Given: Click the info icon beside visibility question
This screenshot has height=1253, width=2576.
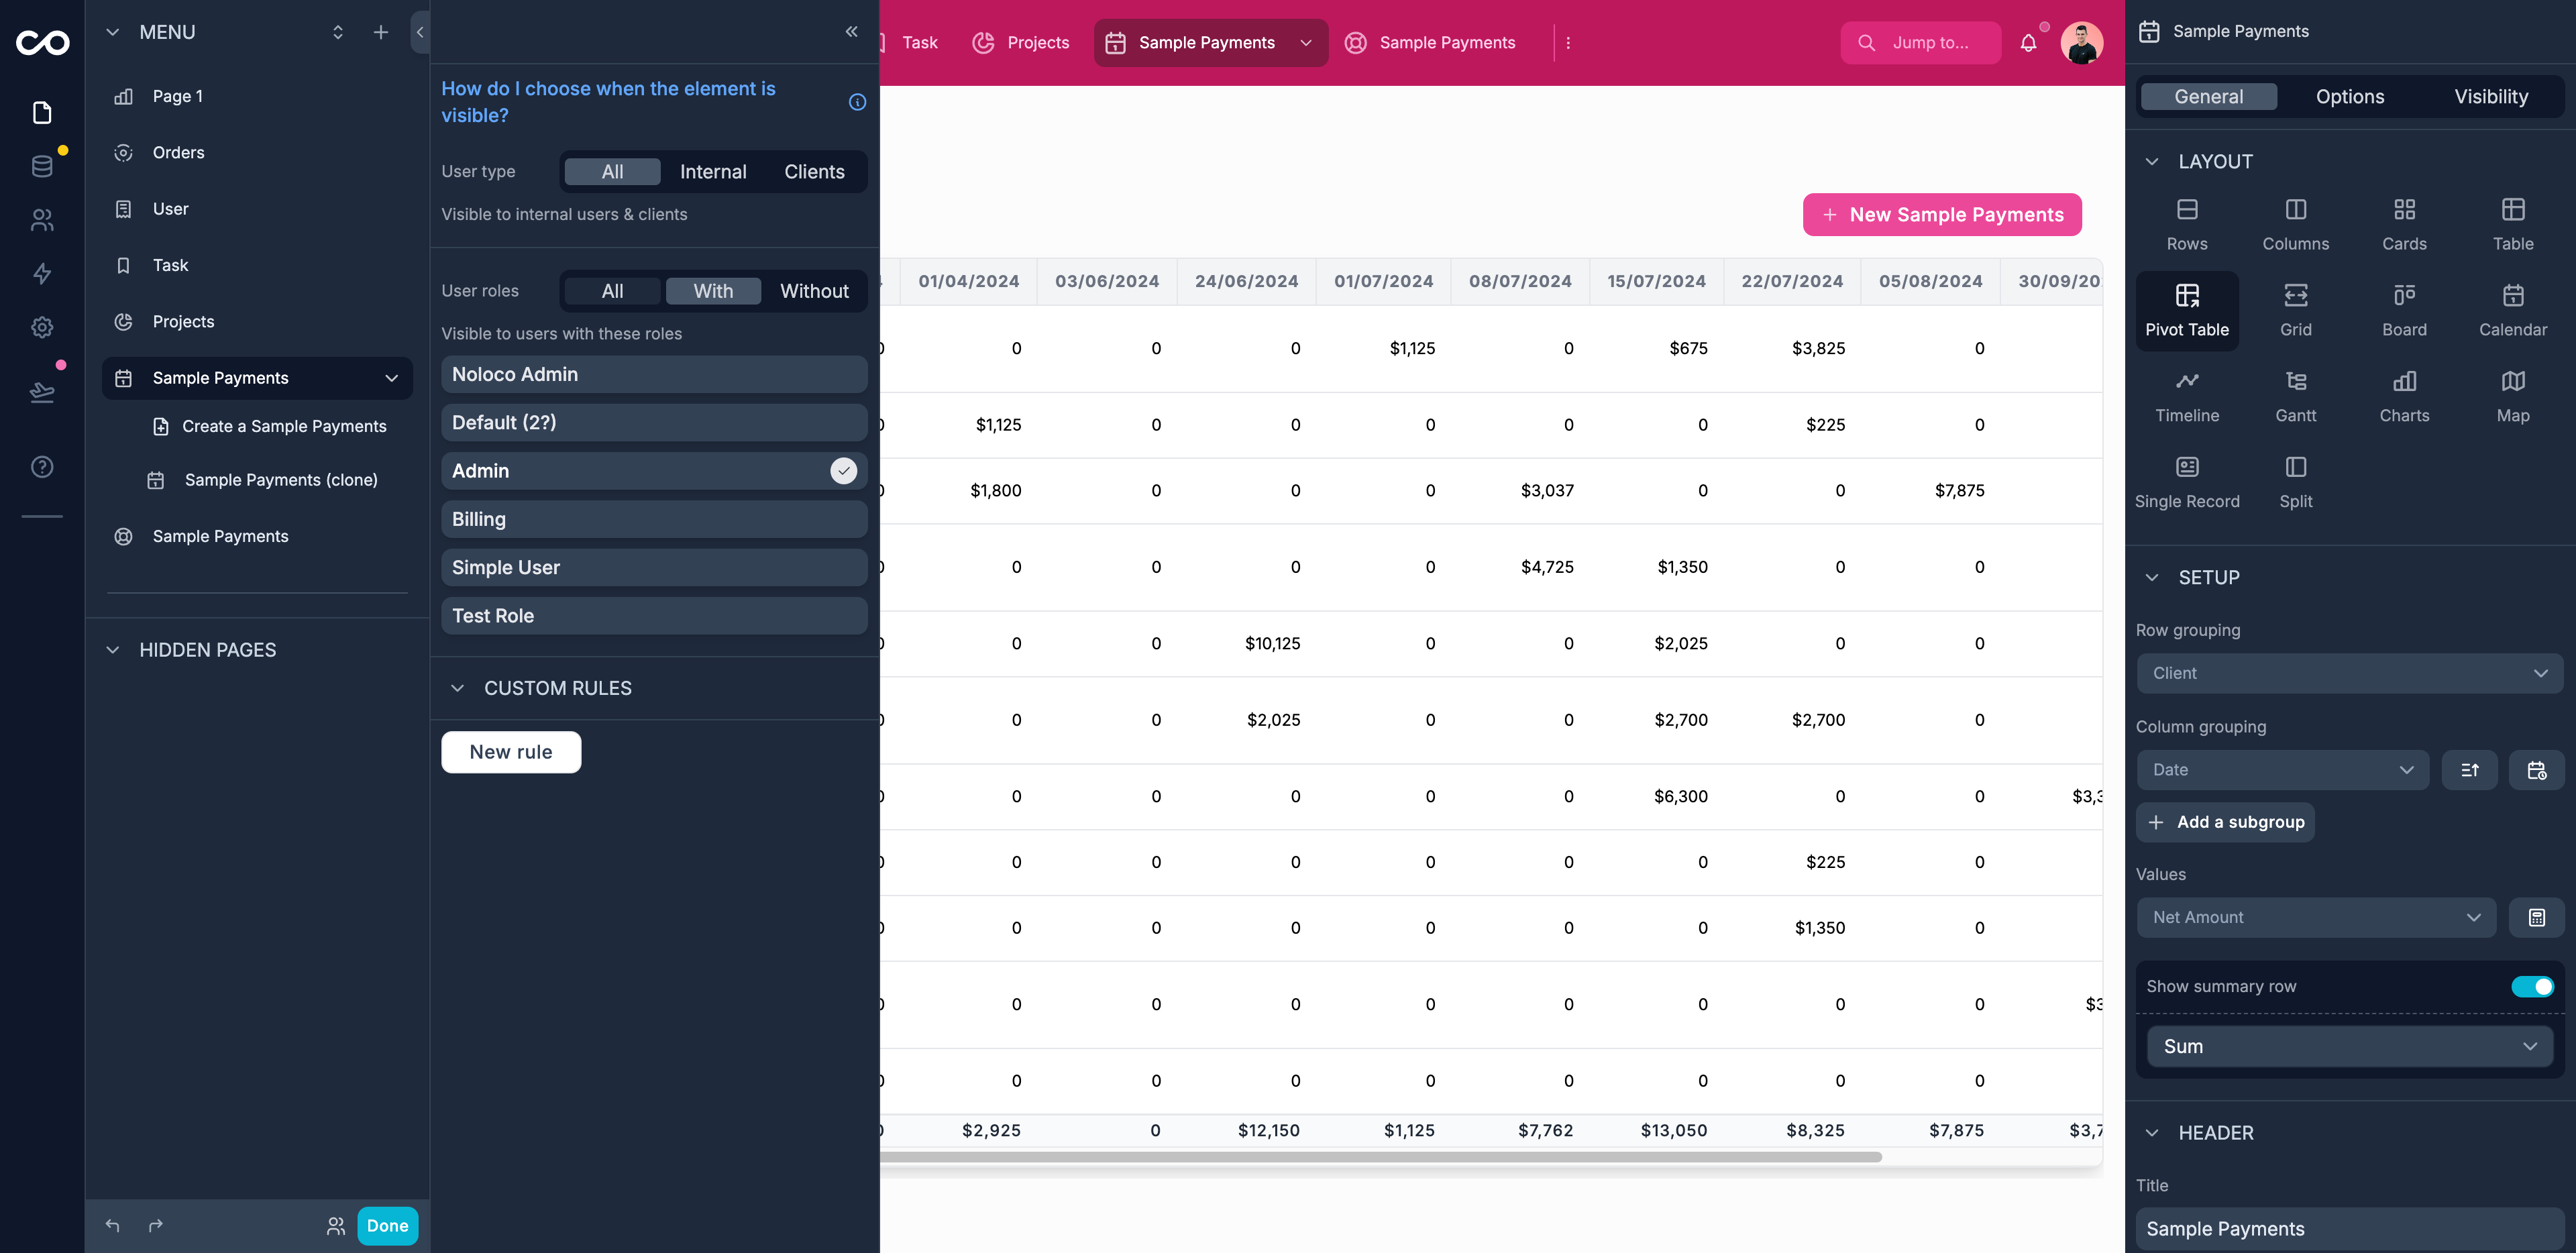Looking at the screenshot, I should [857, 102].
